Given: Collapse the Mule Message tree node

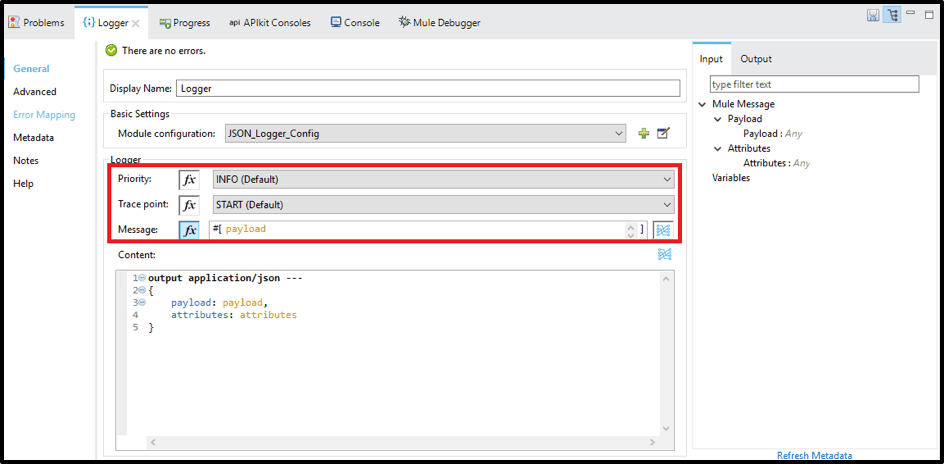Looking at the screenshot, I should click(703, 104).
